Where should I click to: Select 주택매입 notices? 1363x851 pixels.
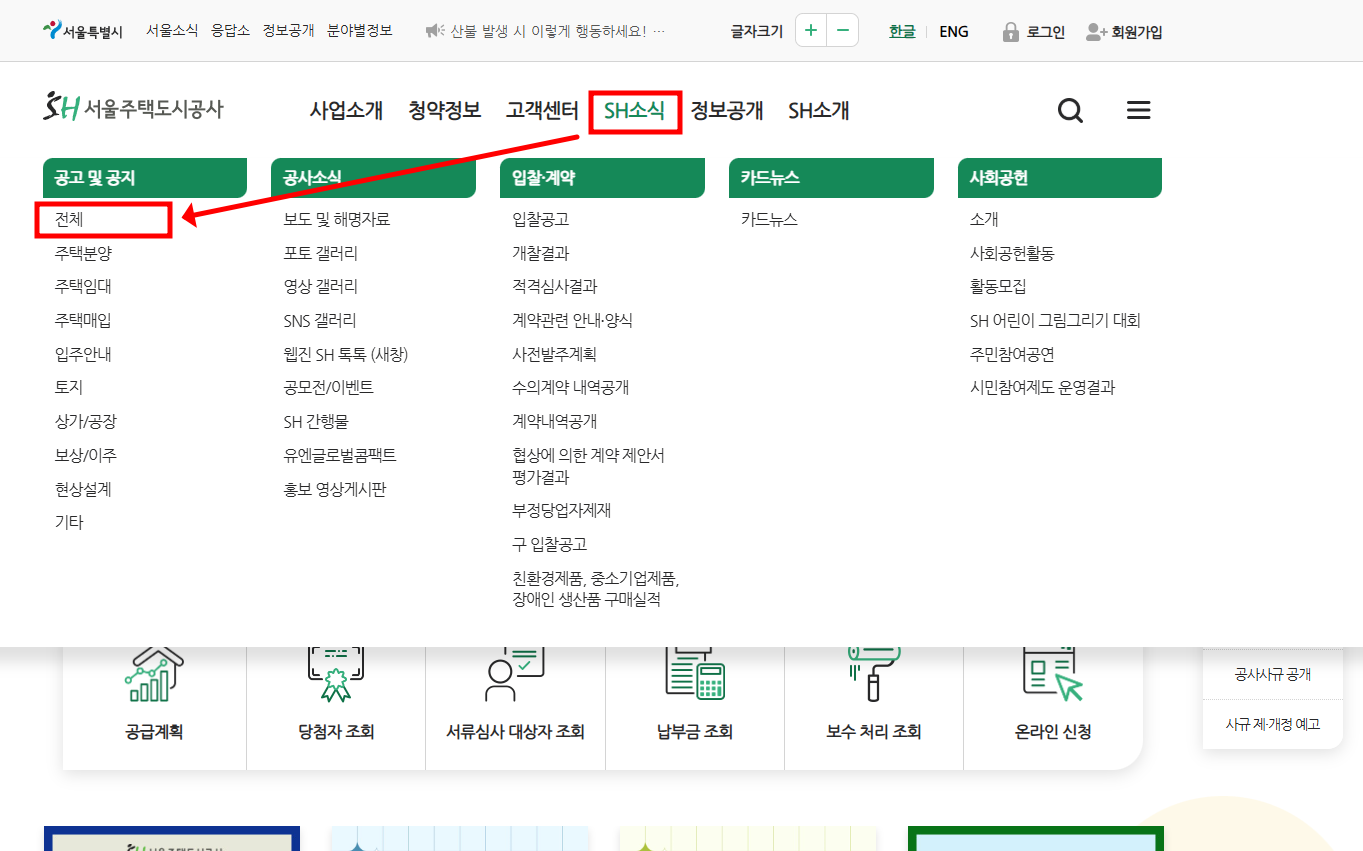pos(83,320)
